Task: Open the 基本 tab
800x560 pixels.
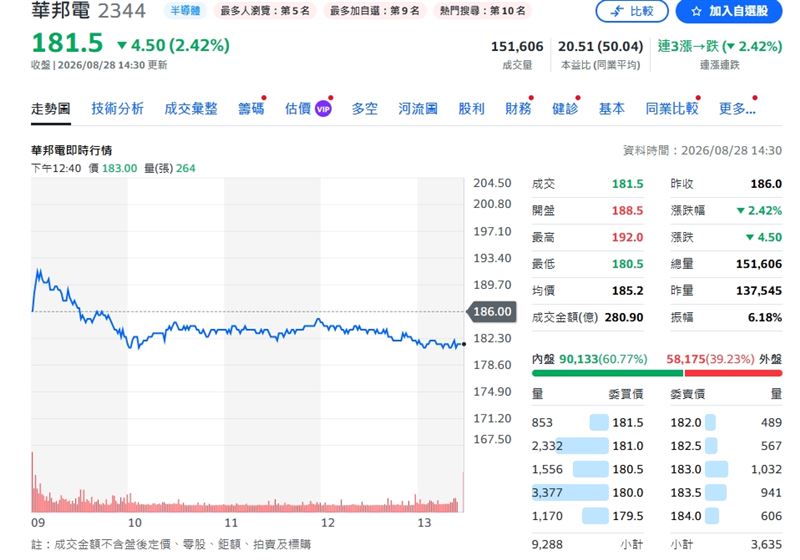Action: [x=612, y=109]
